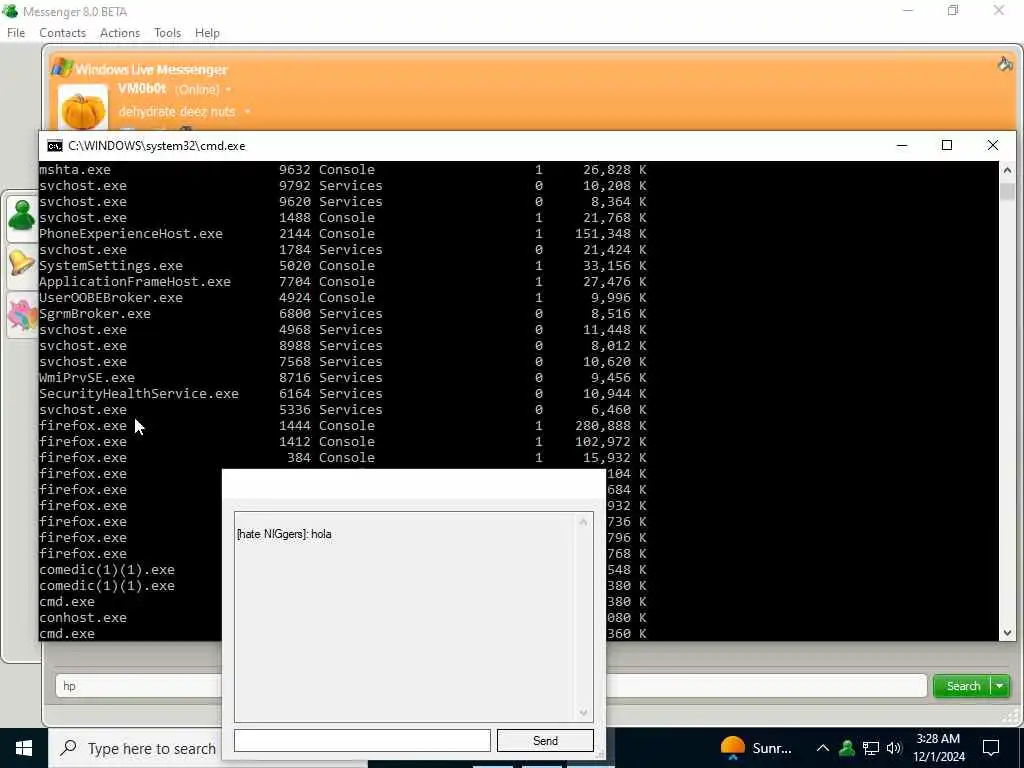This screenshot has width=1024, height=768.
Task: Click the cmd window scroll up arrow
Action: (x=1007, y=170)
